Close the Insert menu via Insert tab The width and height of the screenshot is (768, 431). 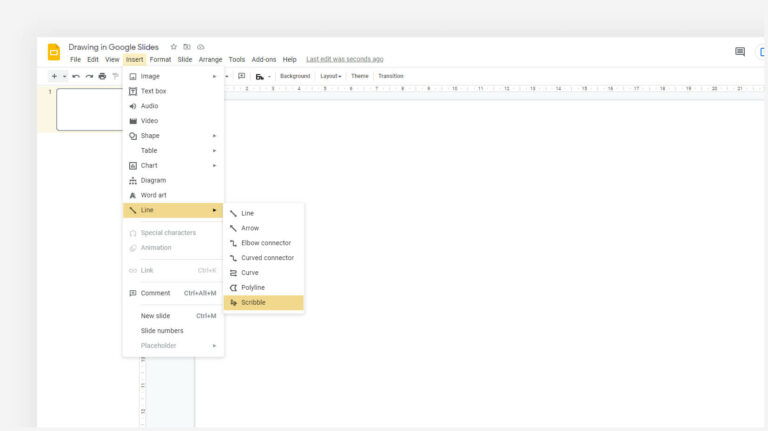tap(134, 59)
